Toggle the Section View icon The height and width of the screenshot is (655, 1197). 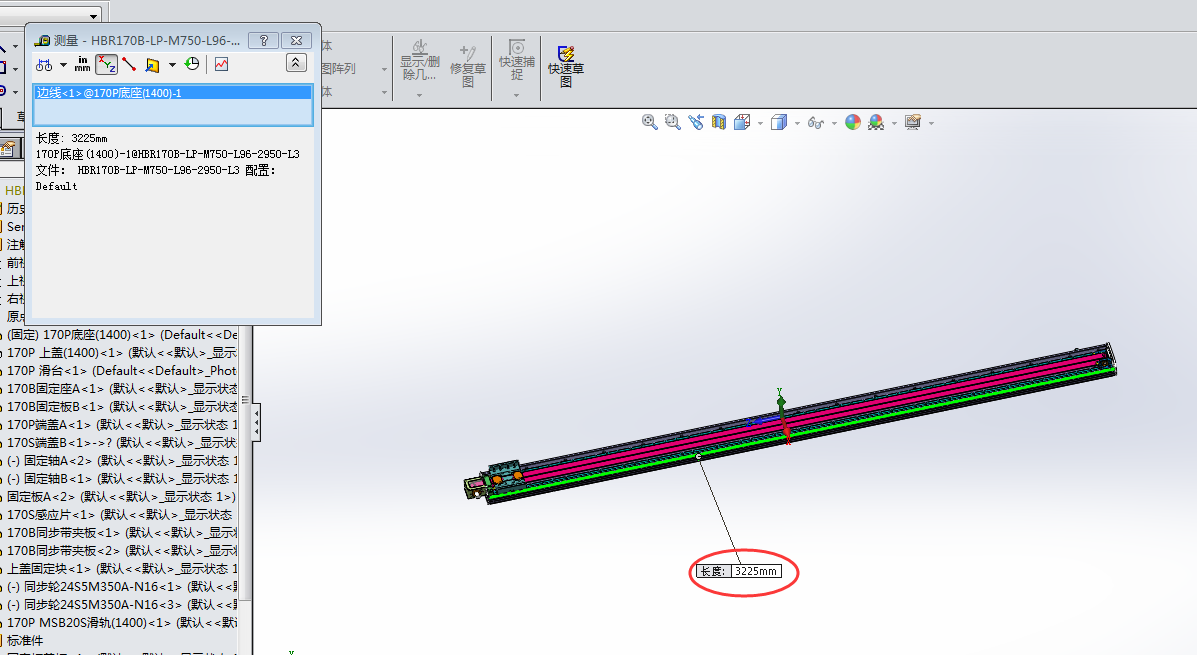[x=718, y=122]
